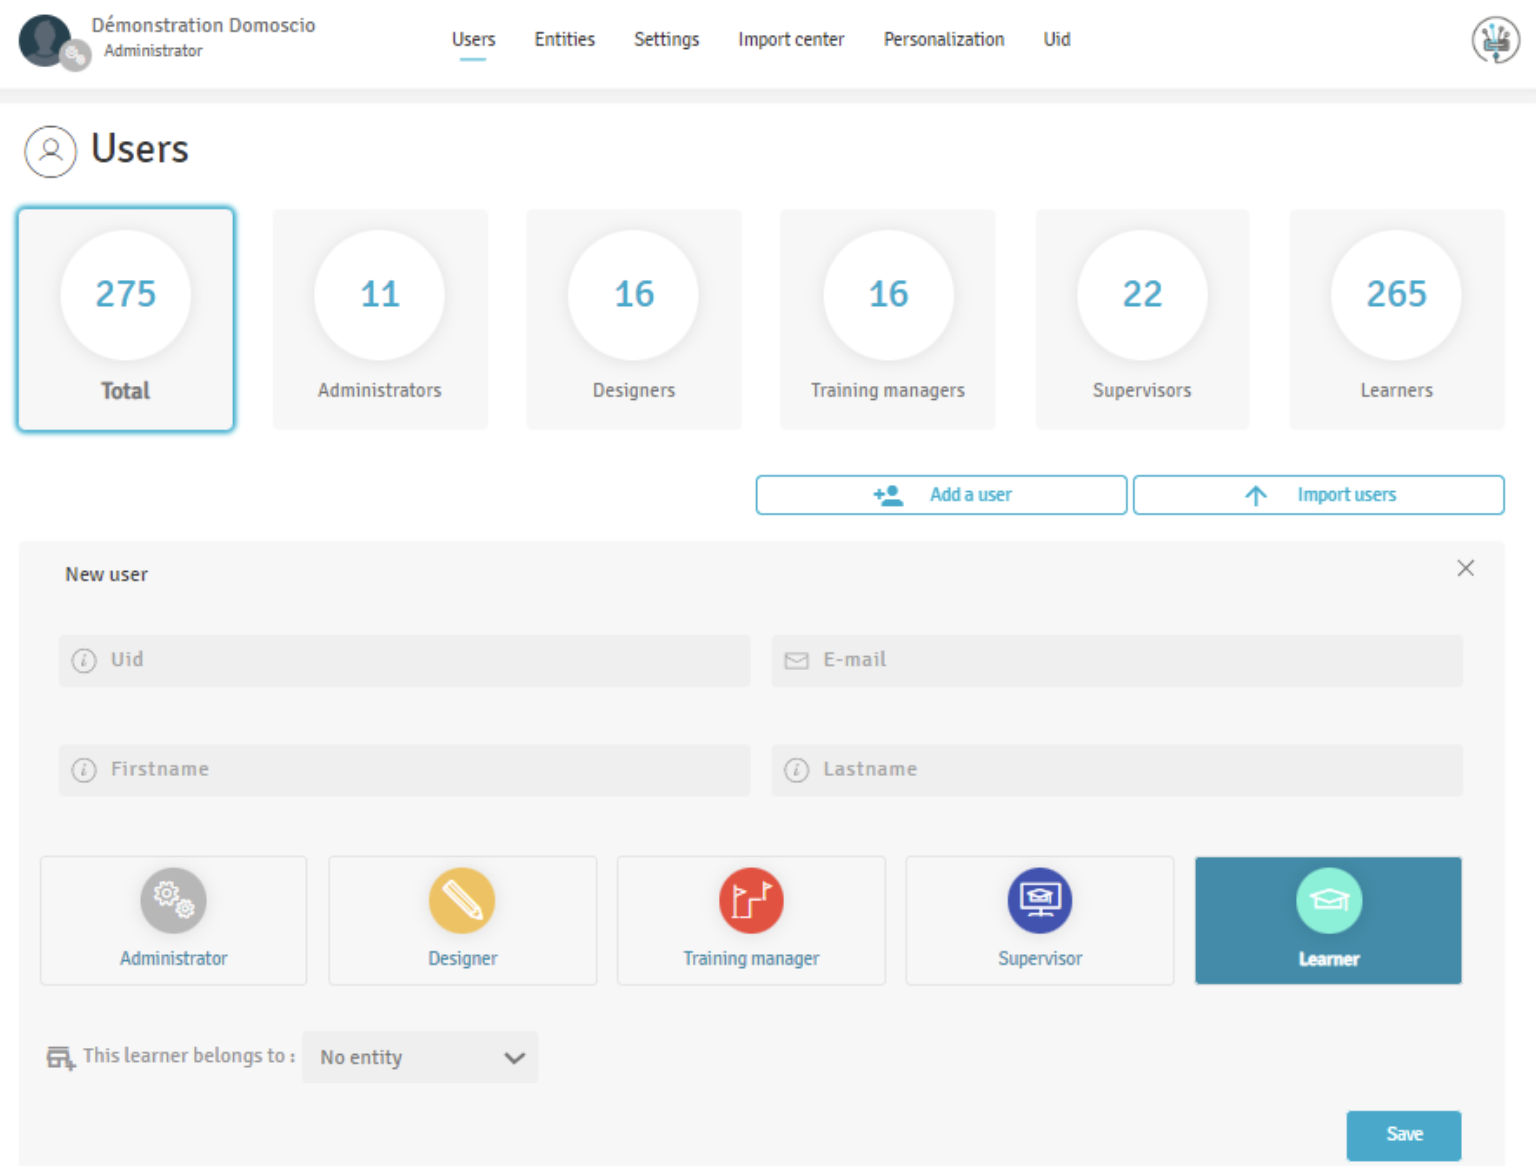1536x1166 pixels.
Task: Click the 'New user' heading text
Action: (x=107, y=575)
